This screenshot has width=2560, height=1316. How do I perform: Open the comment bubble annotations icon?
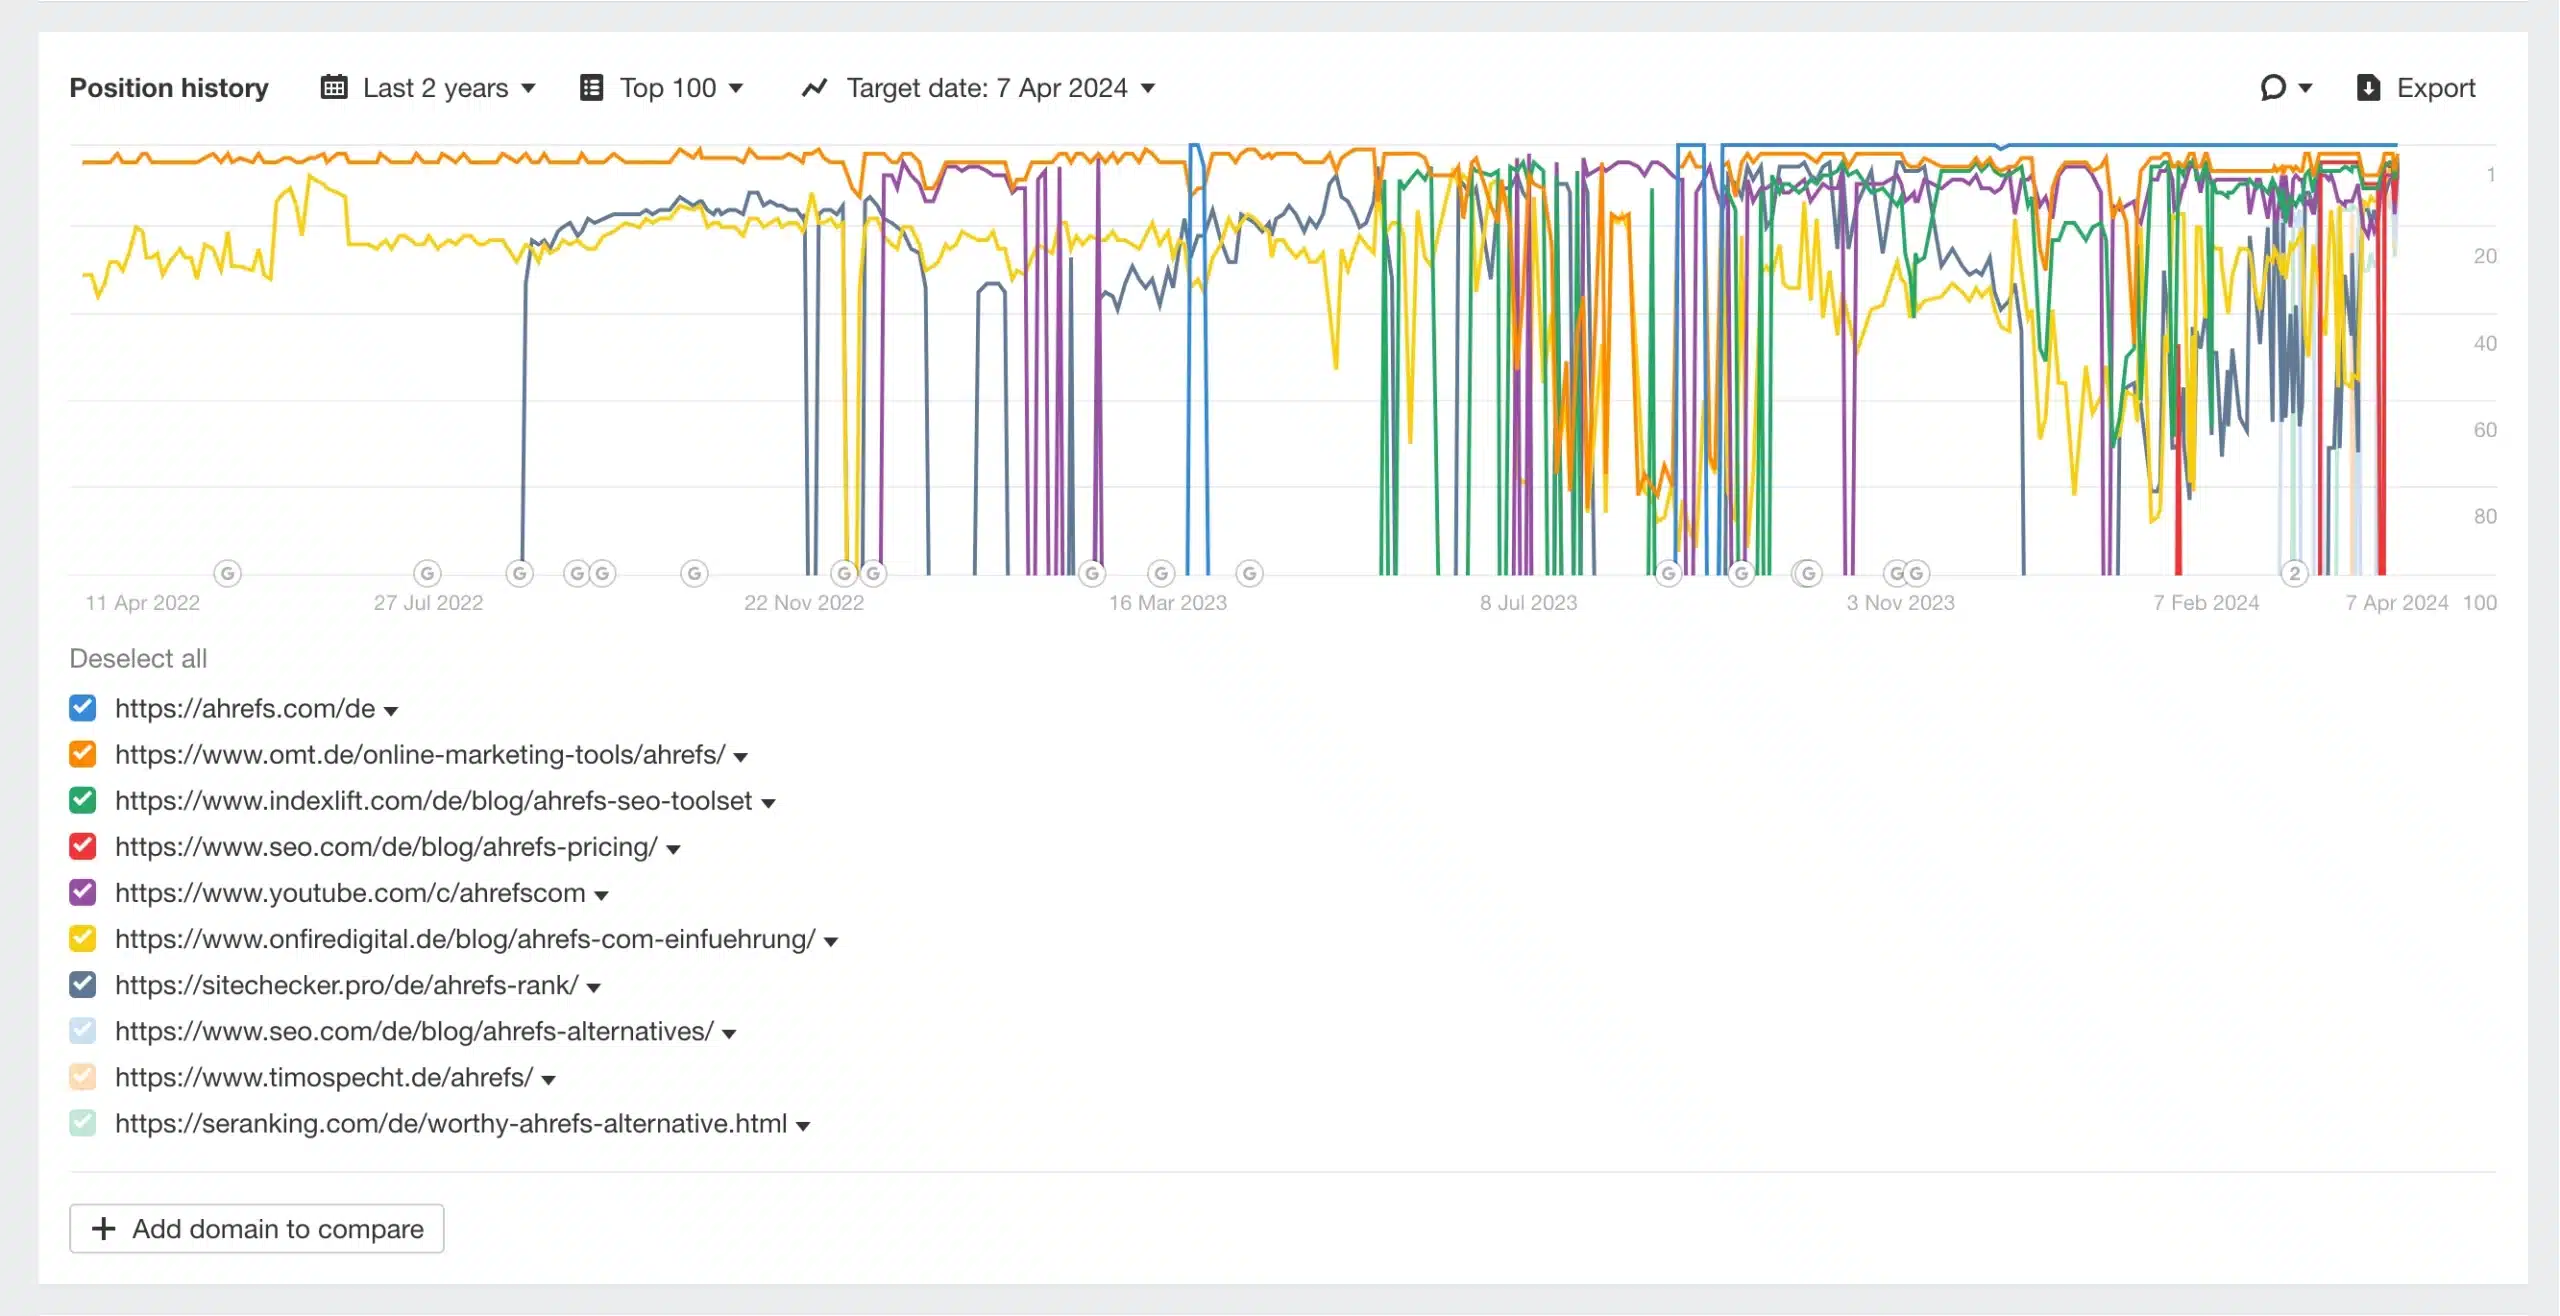[2273, 88]
